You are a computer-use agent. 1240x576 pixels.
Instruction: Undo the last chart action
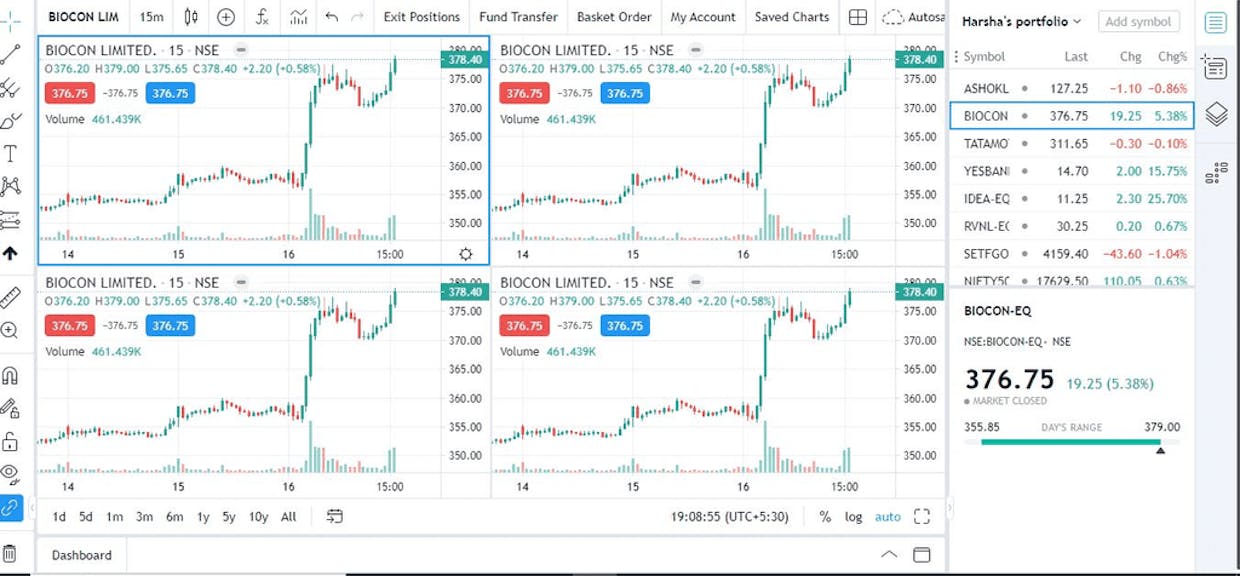pos(332,17)
